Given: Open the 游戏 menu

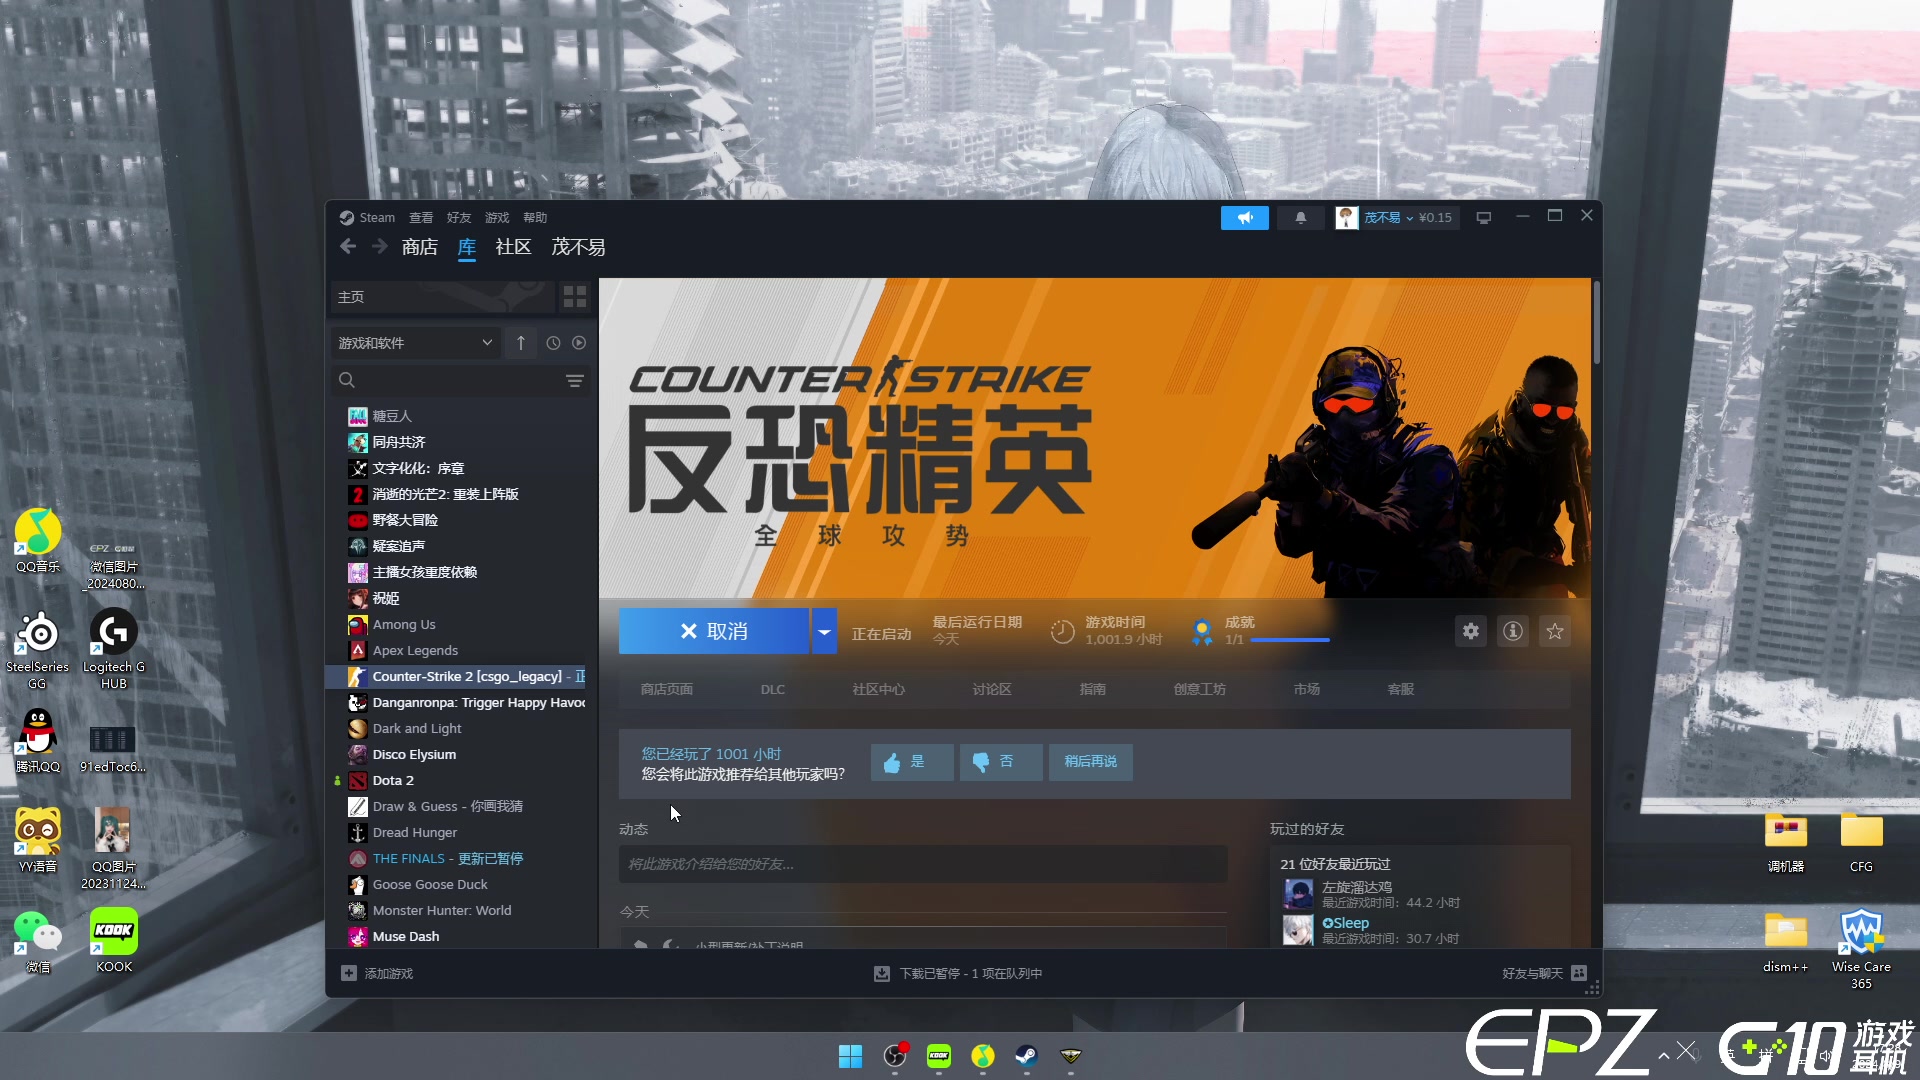Looking at the screenshot, I should tap(497, 218).
